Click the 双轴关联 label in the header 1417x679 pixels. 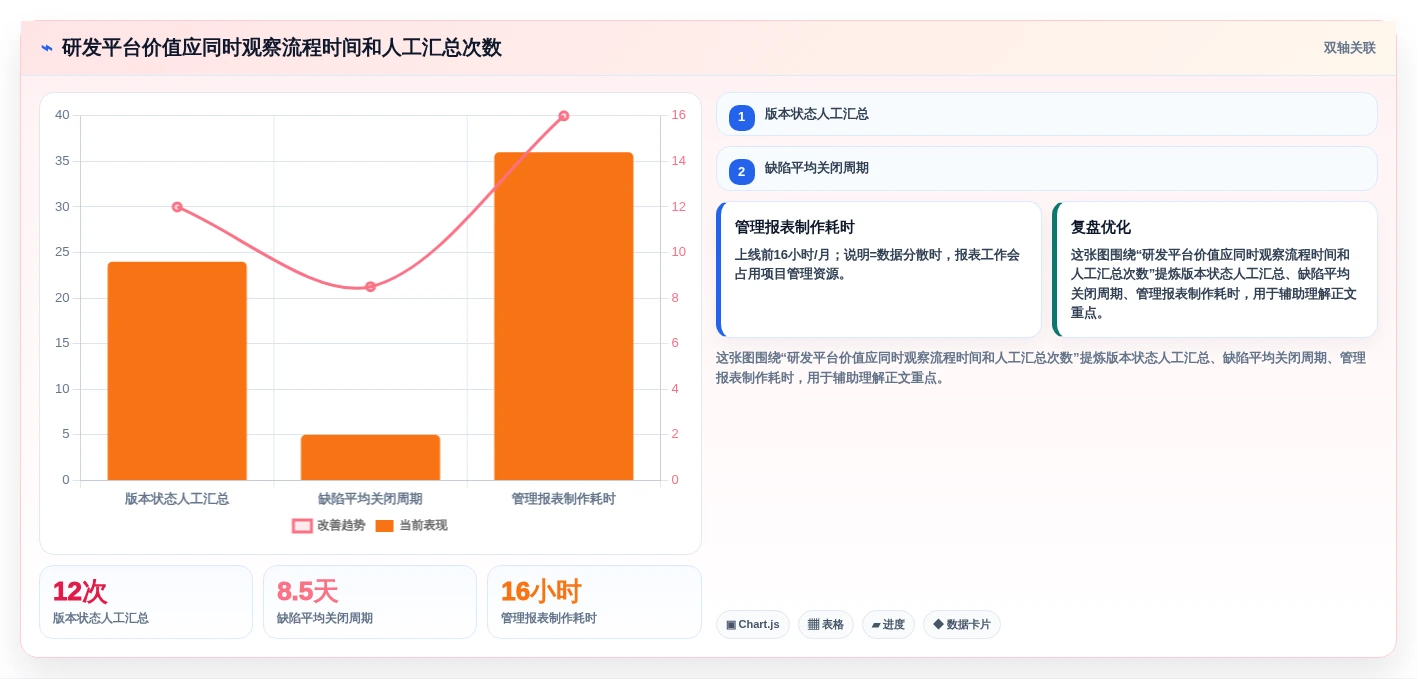pos(1349,48)
